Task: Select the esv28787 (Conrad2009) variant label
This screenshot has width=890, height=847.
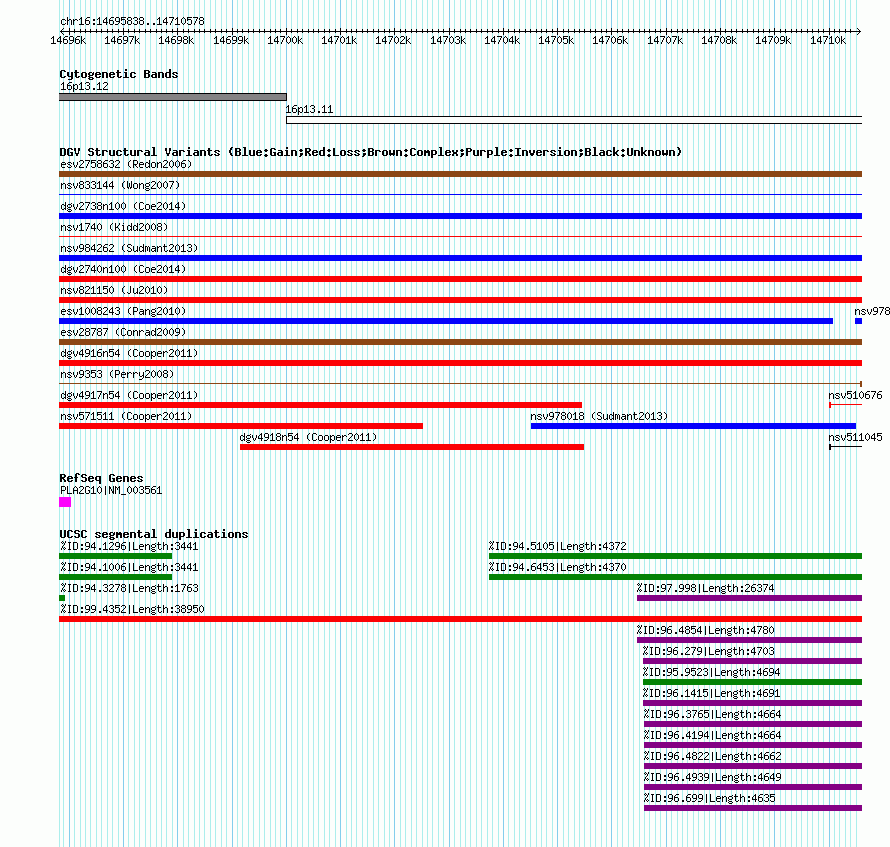Action: (123, 332)
